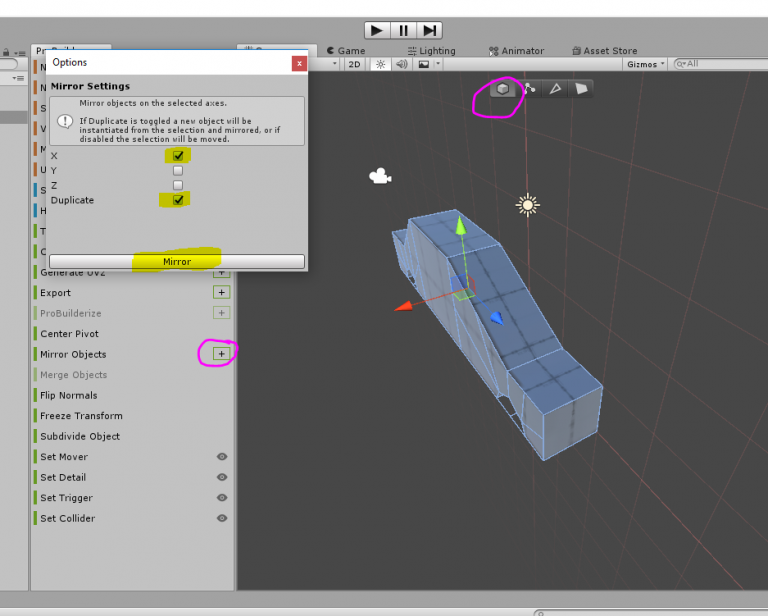This screenshot has width=768, height=616.
Task: Toggle the Z axis checkbox
Action: (178, 185)
